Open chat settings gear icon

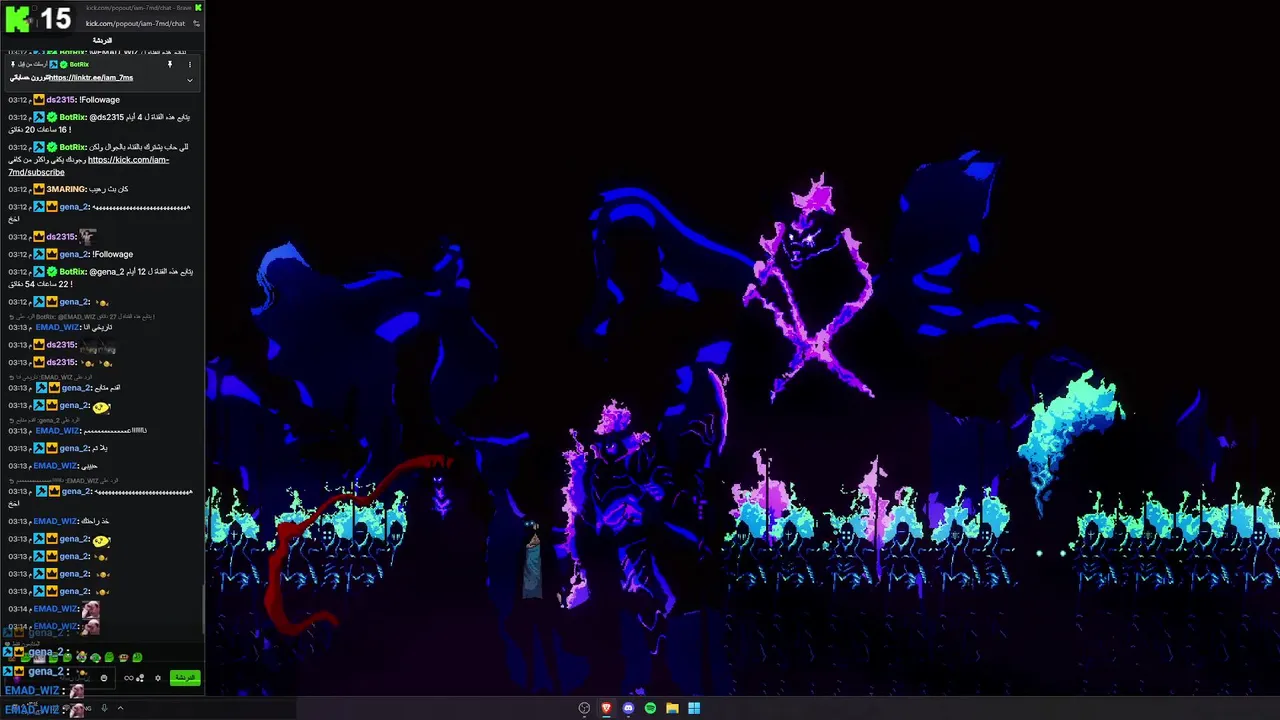157,678
